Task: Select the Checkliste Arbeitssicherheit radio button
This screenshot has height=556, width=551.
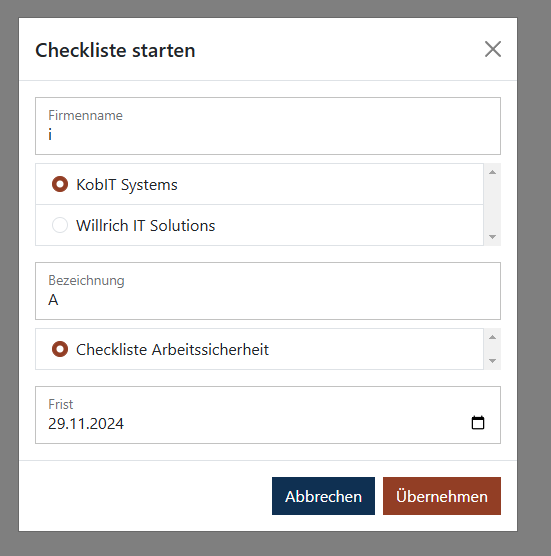Action: 60,349
